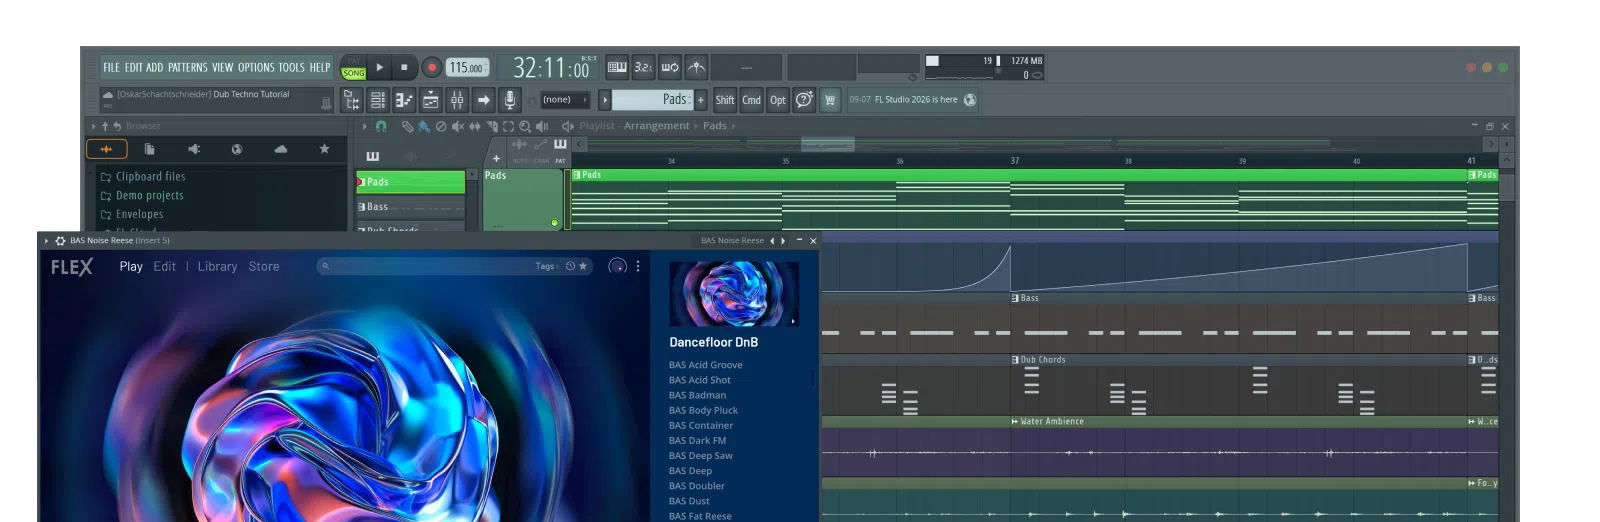
Task: Open the shop cart icon
Action: point(830,100)
